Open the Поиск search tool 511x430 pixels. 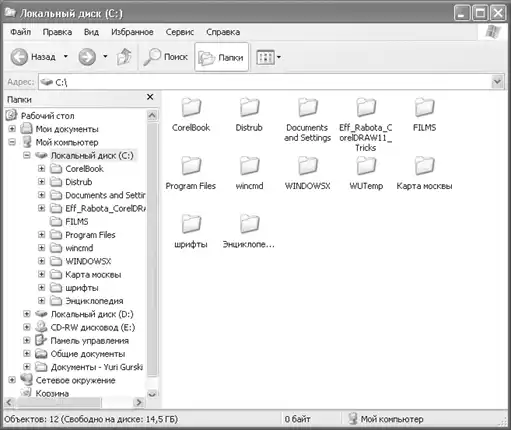click(166, 57)
